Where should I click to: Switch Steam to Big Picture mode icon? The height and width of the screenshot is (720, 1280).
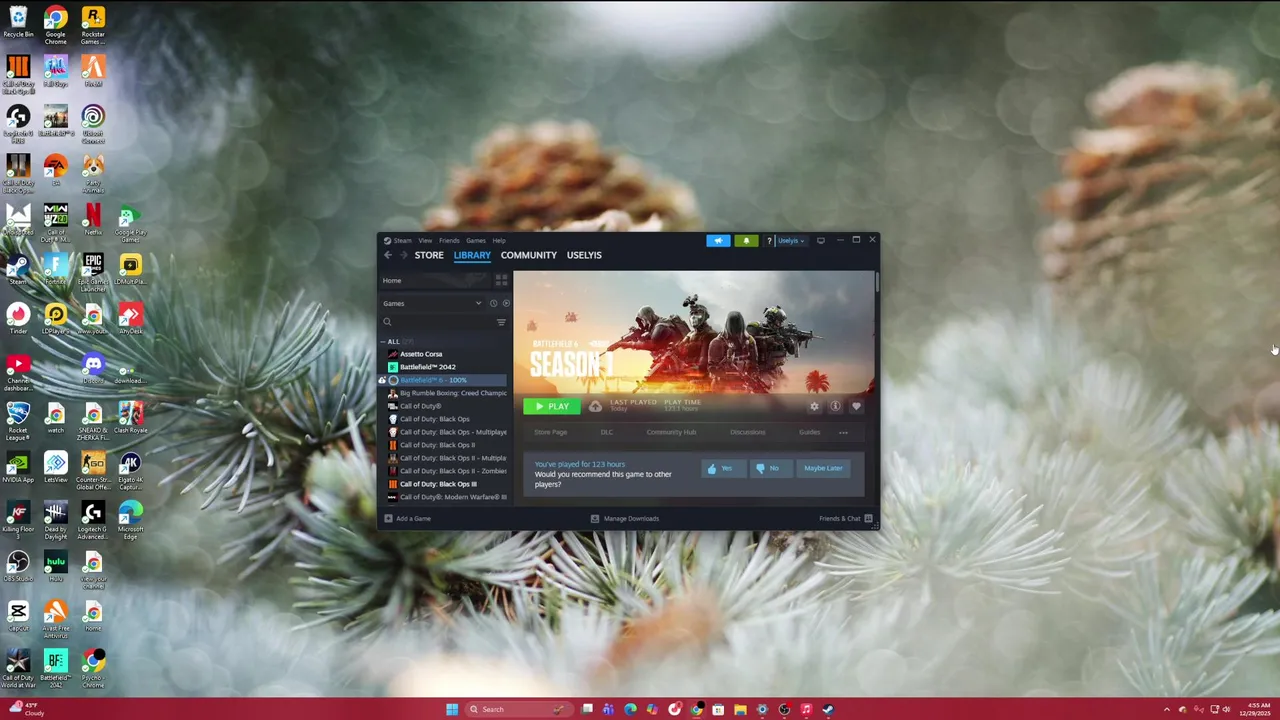point(821,240)
